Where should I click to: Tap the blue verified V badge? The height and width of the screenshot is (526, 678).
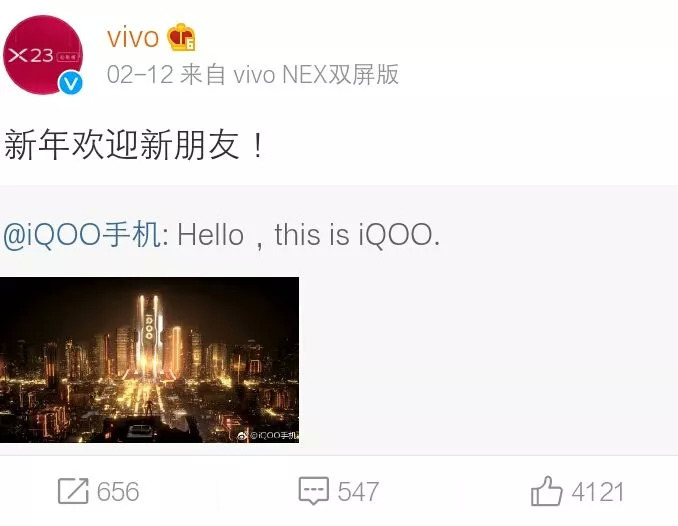(70, 83)
